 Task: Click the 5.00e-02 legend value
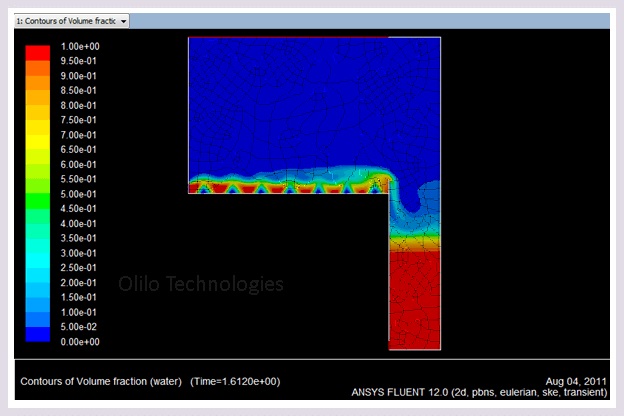pos(78,326)
